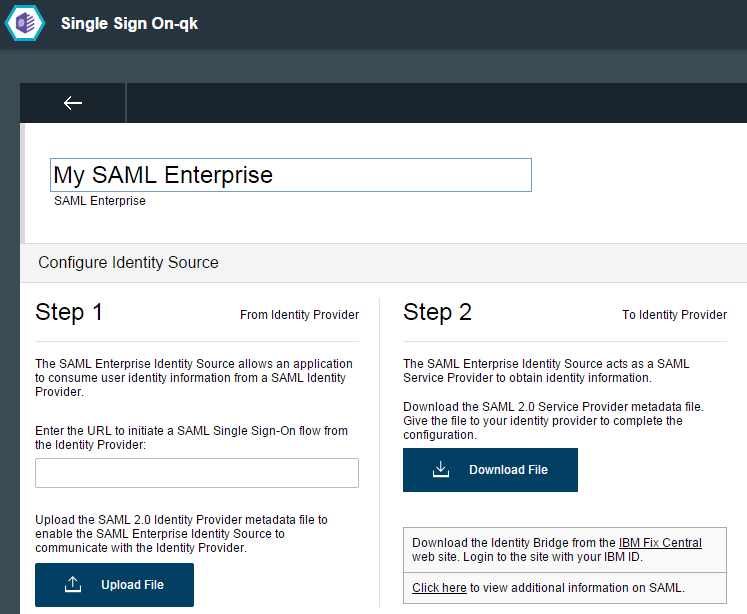Click the dark tab bar beside back arrow
The height and width of the screenshot is (614, 747).
[436, 103]
